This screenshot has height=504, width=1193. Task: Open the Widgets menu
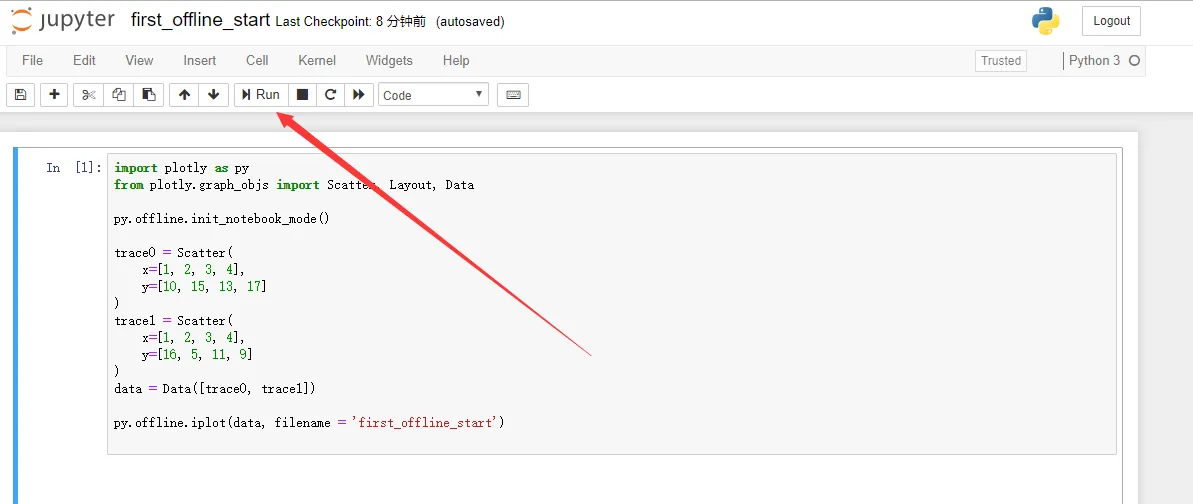tap(389, 61)
